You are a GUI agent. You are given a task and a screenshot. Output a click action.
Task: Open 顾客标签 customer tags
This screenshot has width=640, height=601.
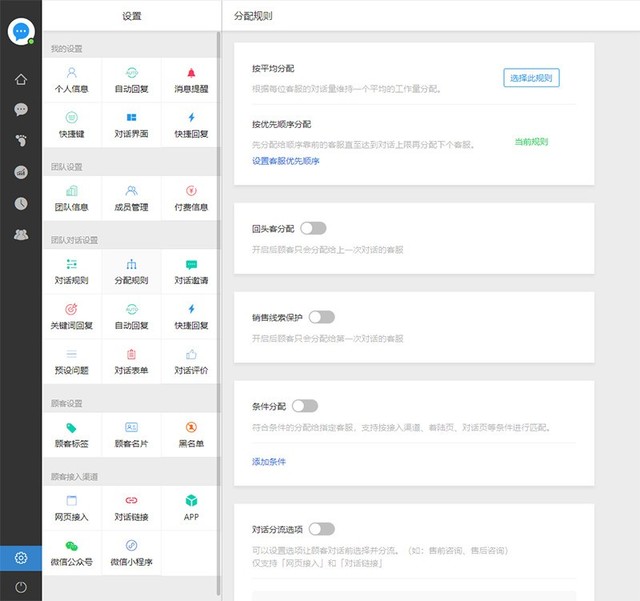[71, 434]
